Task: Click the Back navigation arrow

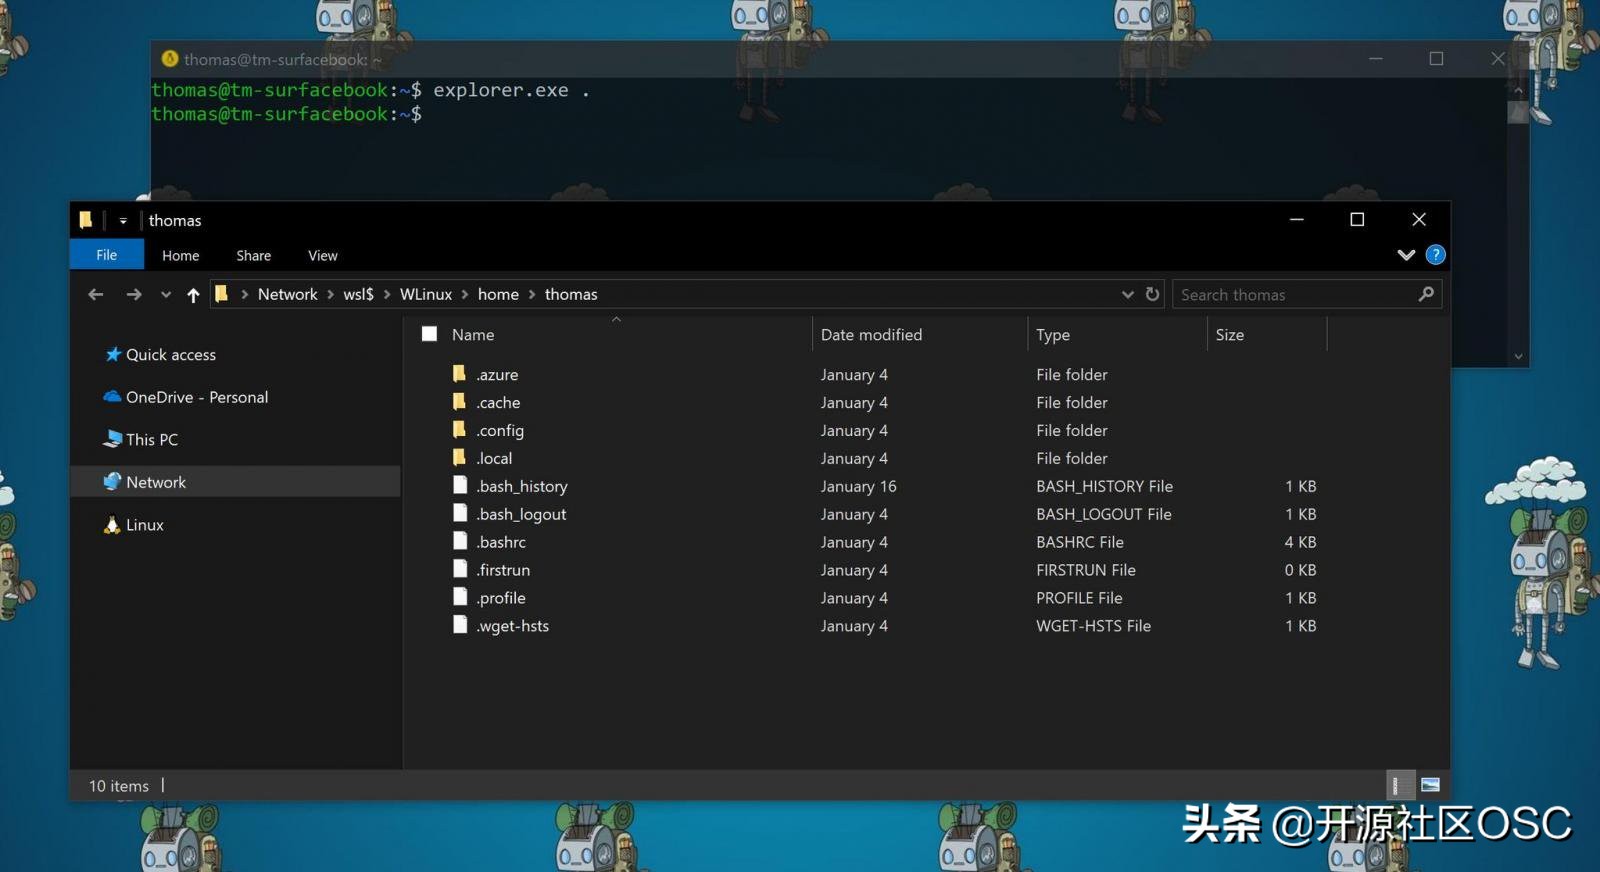Action: (x=96, y=294)
